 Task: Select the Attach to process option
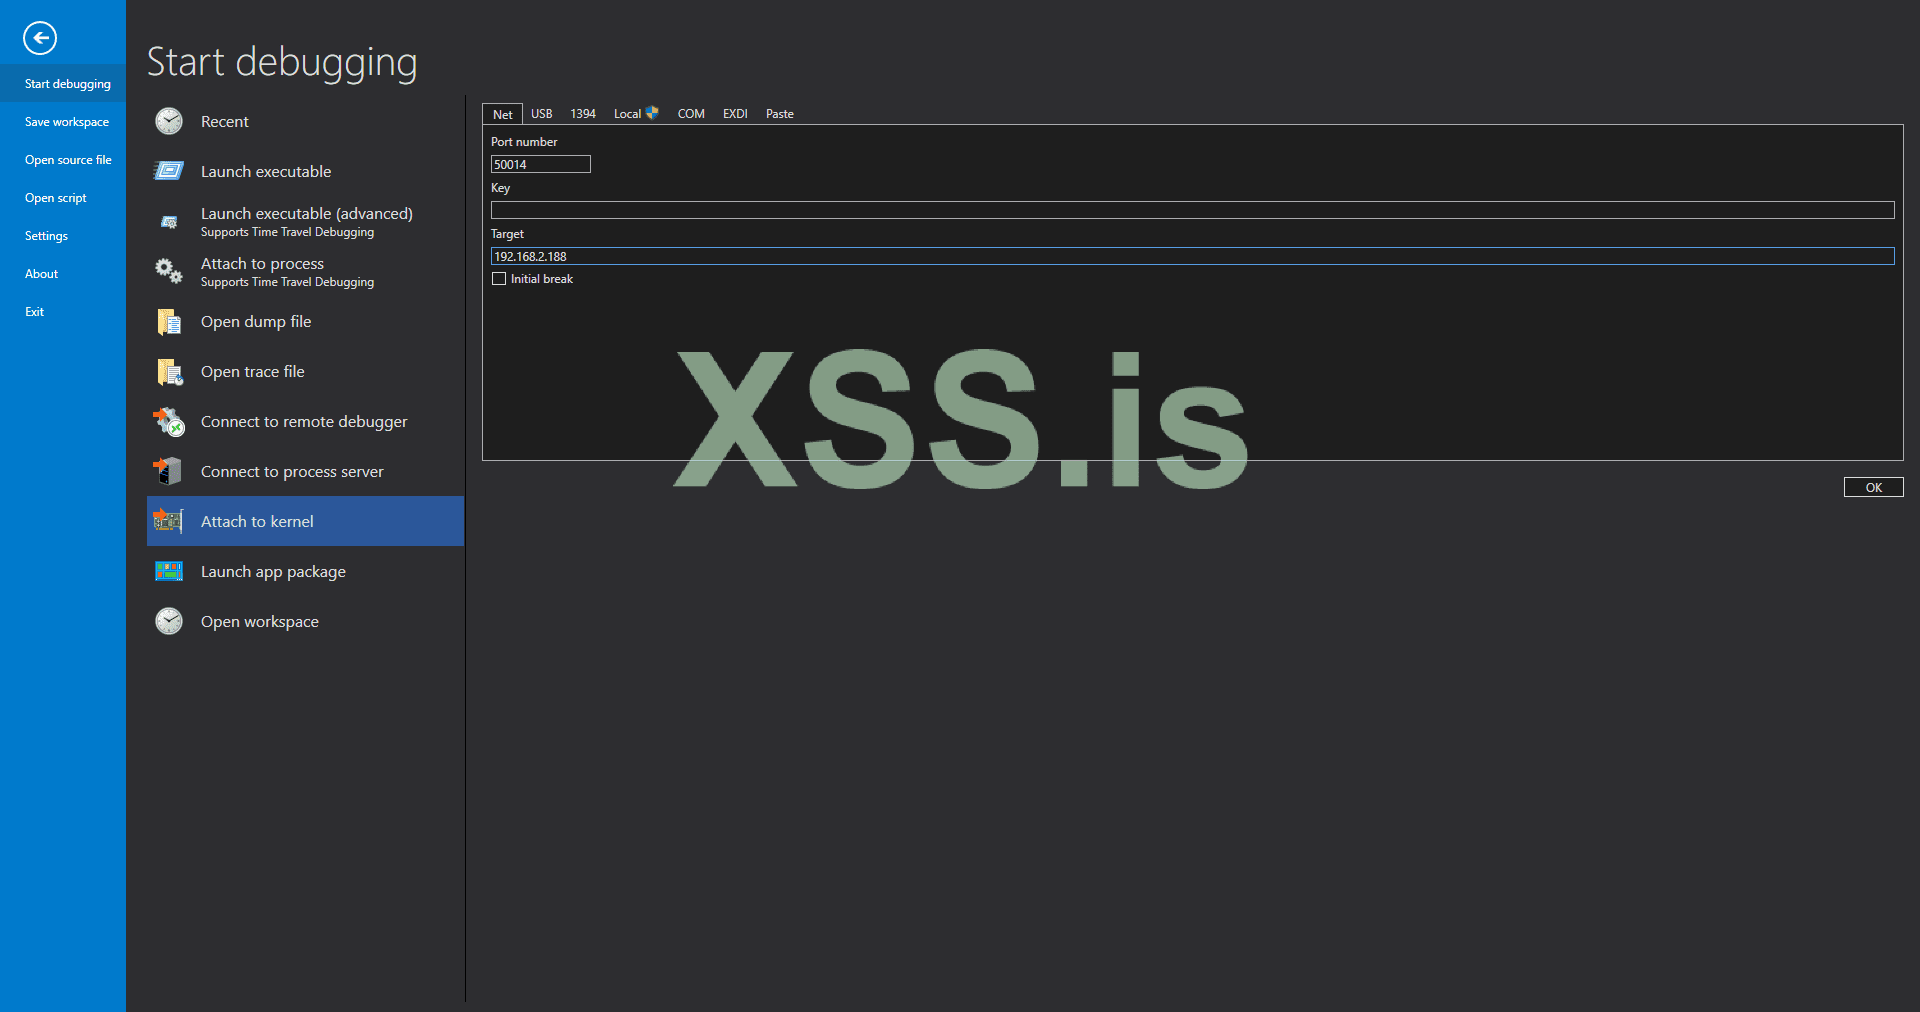click(305, 271)
